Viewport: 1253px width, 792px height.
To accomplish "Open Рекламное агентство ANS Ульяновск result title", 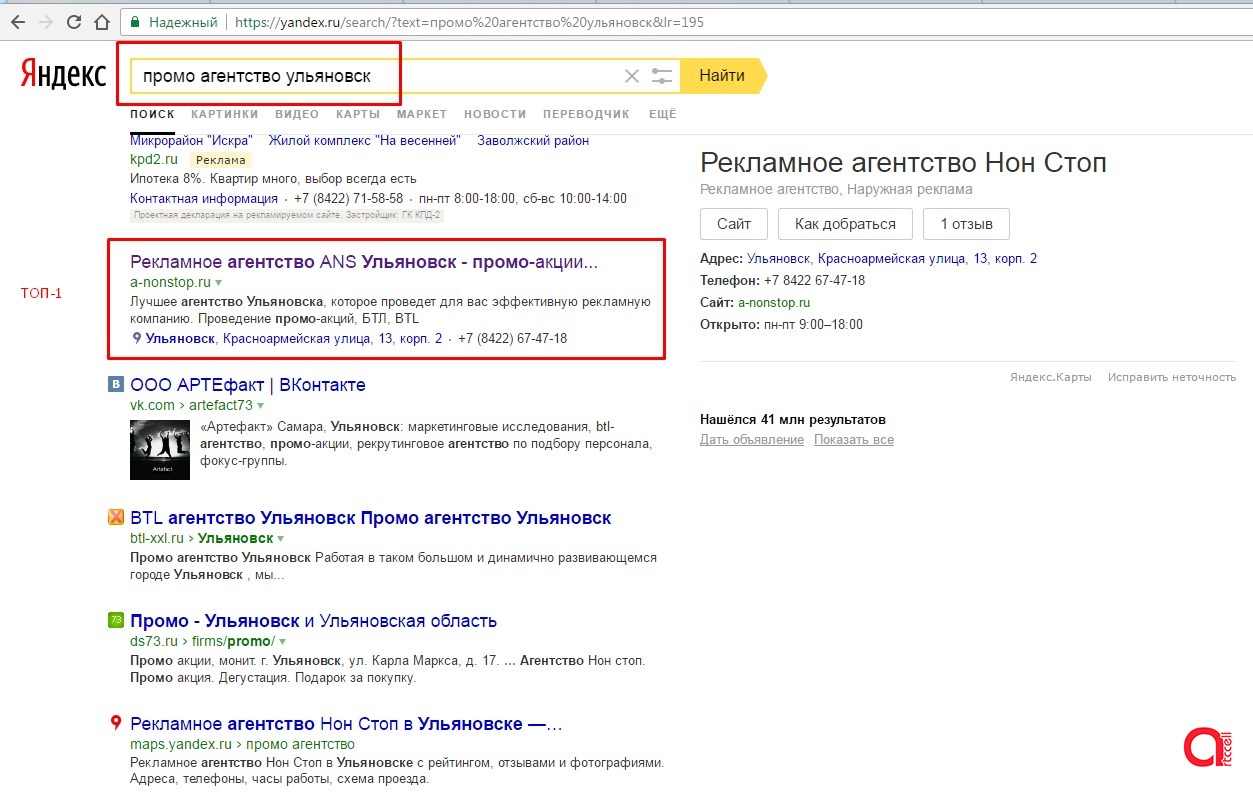I will tap(364, 262).
